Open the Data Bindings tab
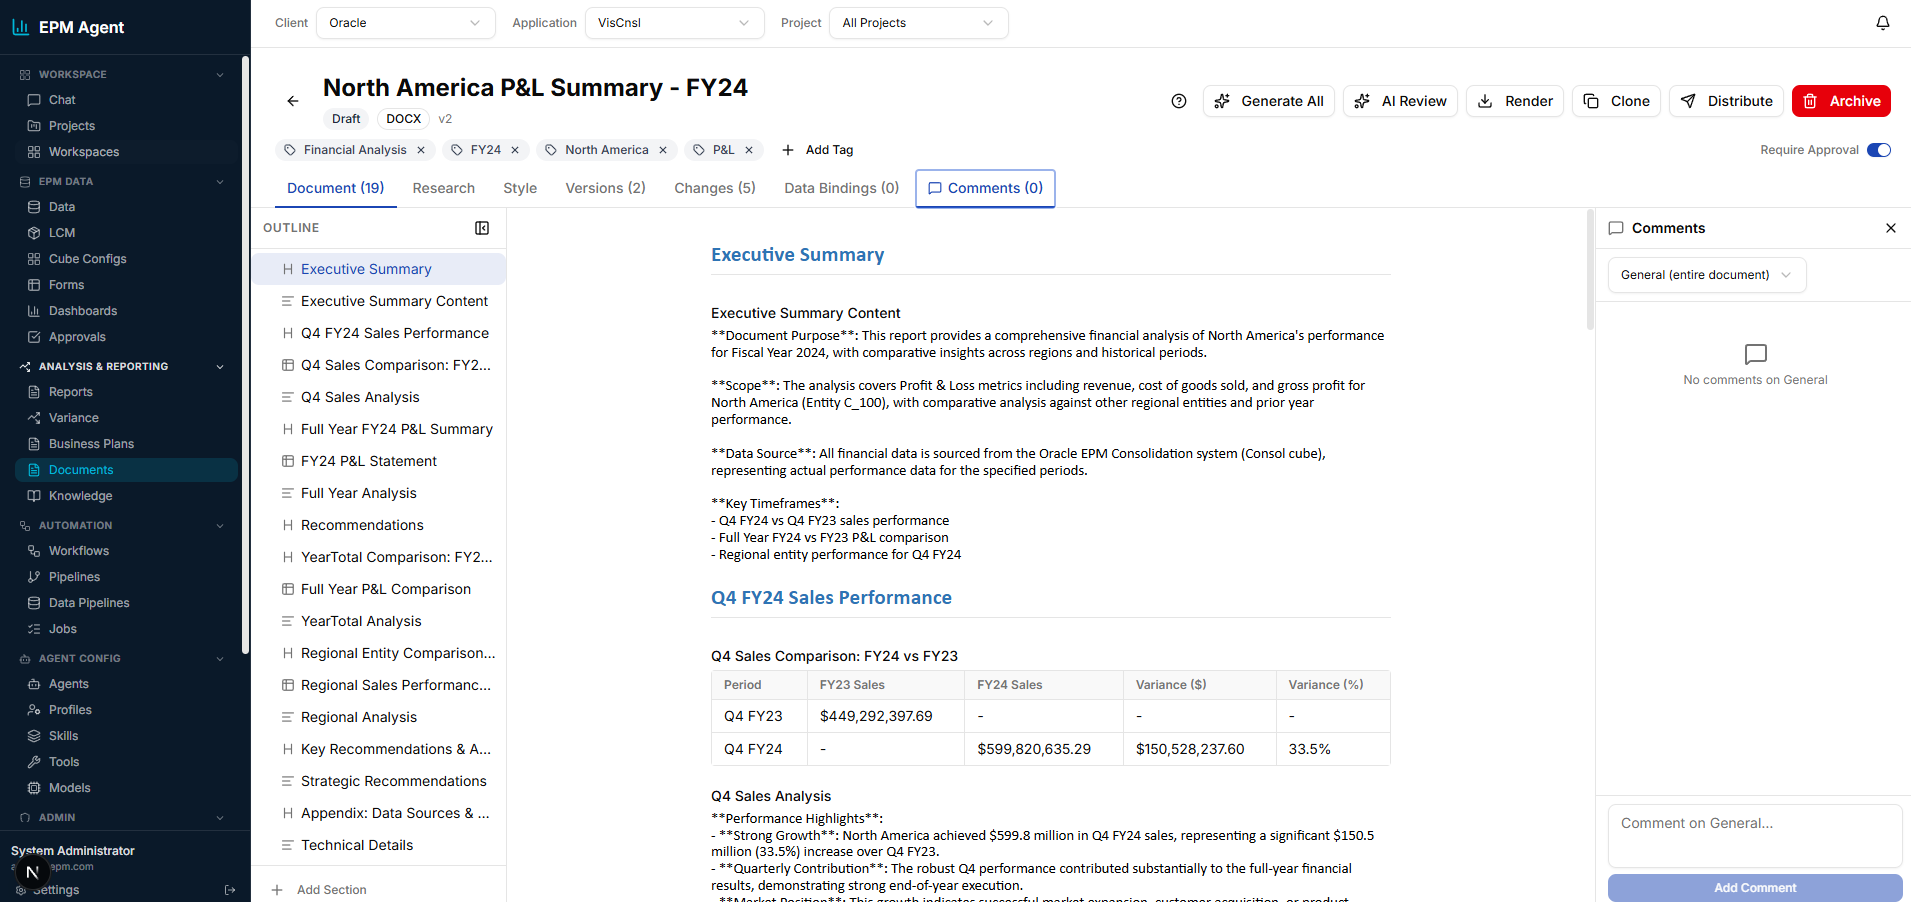The height and width of the screenshot is (902, 1911). coord(841,188)
